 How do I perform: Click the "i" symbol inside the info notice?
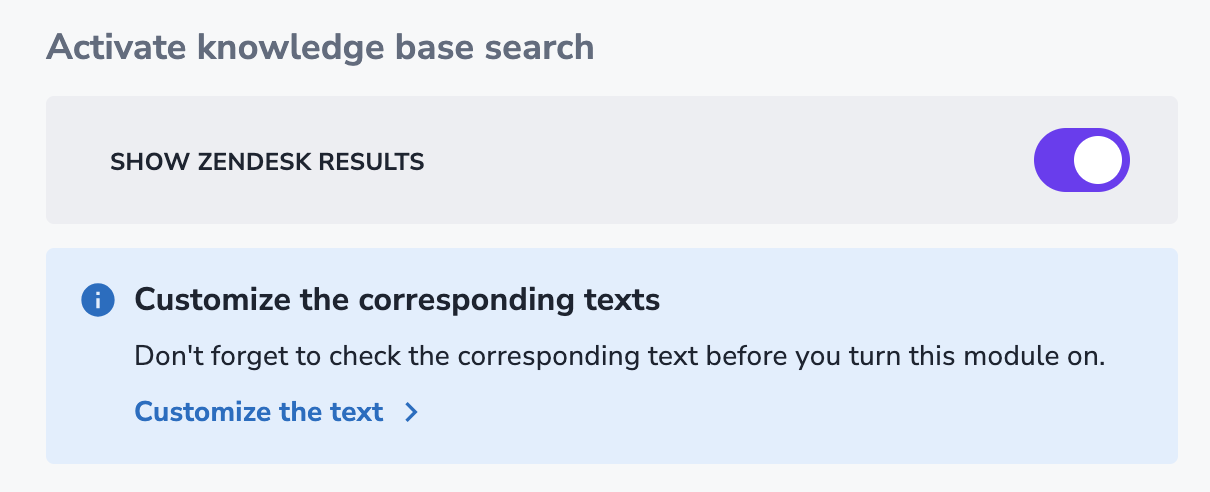click(x=97, y=299)
